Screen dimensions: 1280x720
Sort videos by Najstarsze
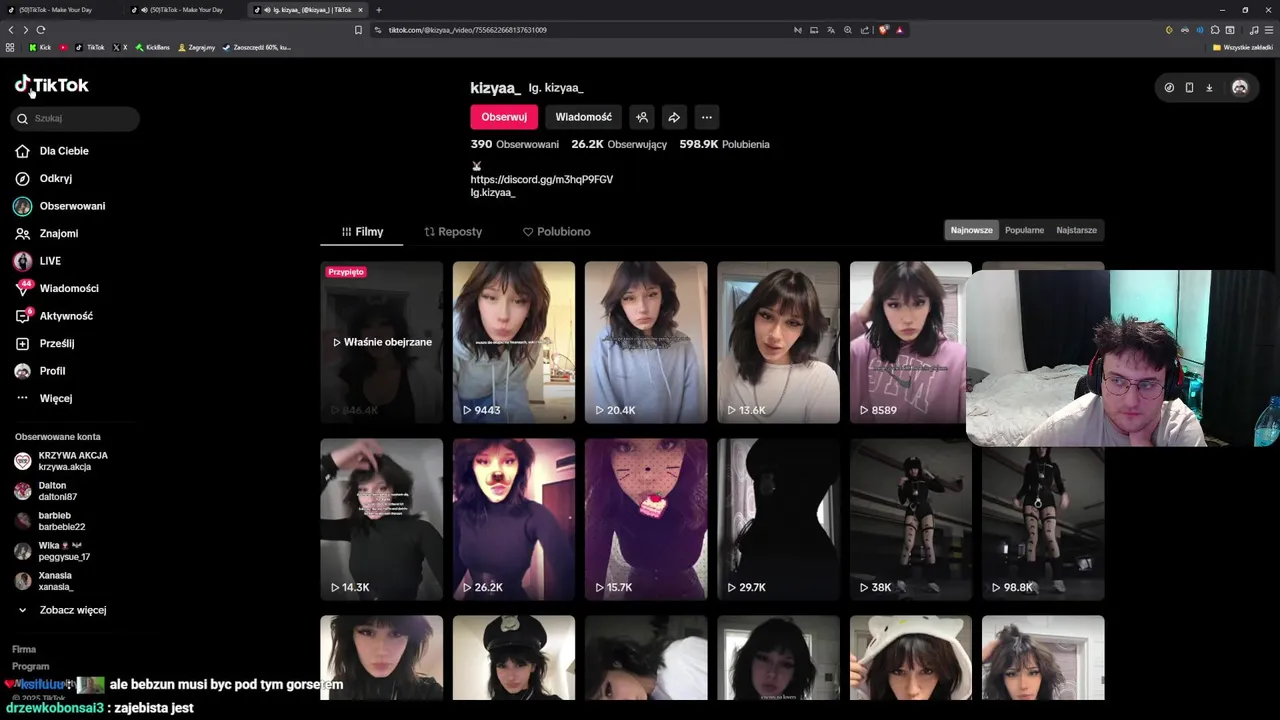click(x=1077, y=230)
